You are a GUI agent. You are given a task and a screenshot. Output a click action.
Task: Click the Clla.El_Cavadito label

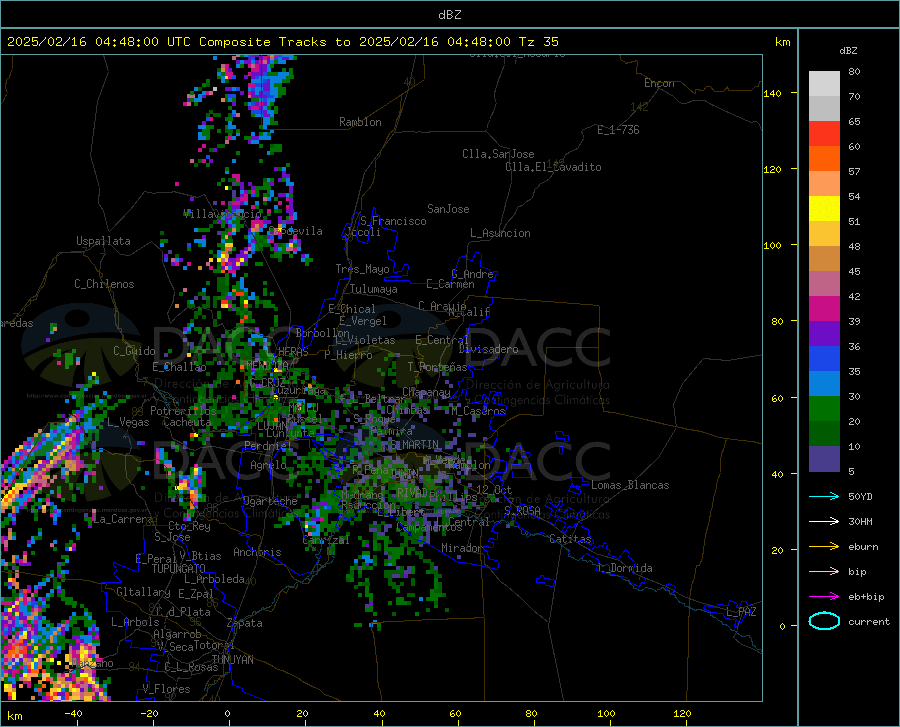coord(553,167)
